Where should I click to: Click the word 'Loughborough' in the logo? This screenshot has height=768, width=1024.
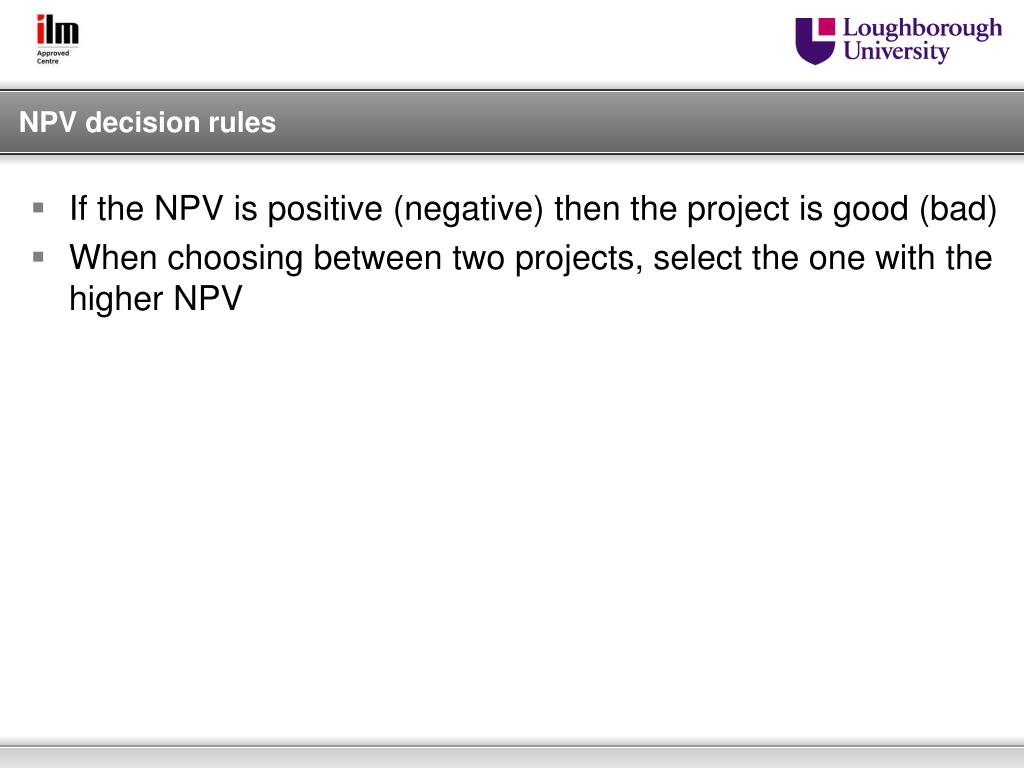coord(922,29)
